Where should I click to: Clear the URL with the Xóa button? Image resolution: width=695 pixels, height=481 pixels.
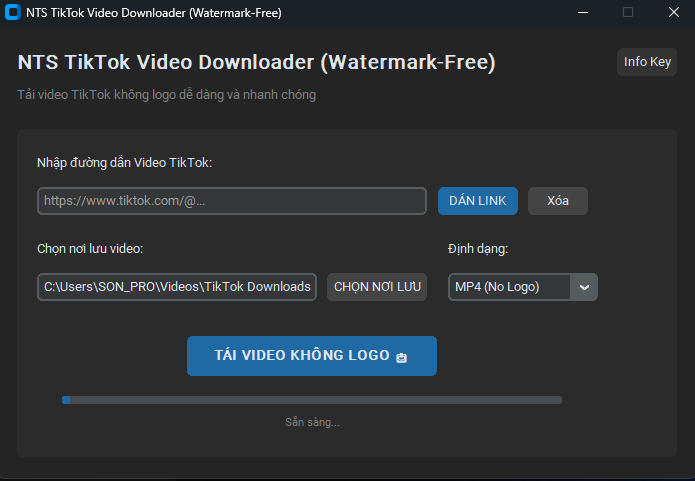coord(558,201)
